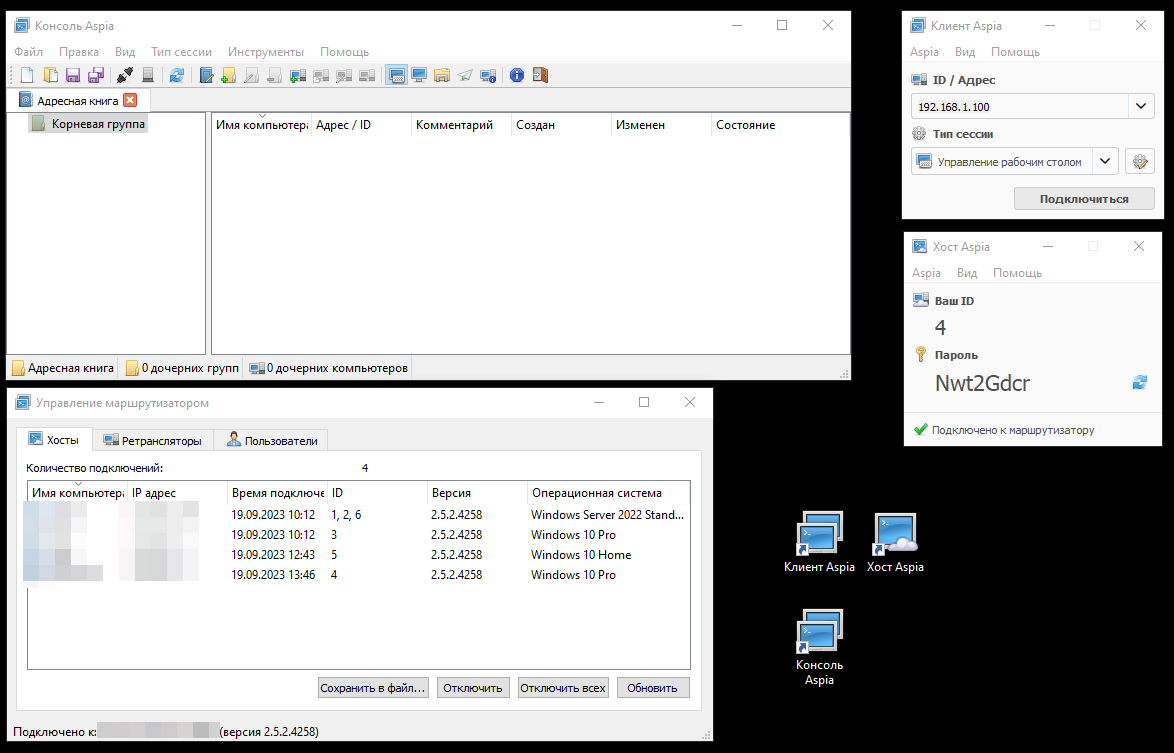Expand the ID / Адрес address dropdown
This screenshot has height=753, width=1174.
pos(1141,106)
